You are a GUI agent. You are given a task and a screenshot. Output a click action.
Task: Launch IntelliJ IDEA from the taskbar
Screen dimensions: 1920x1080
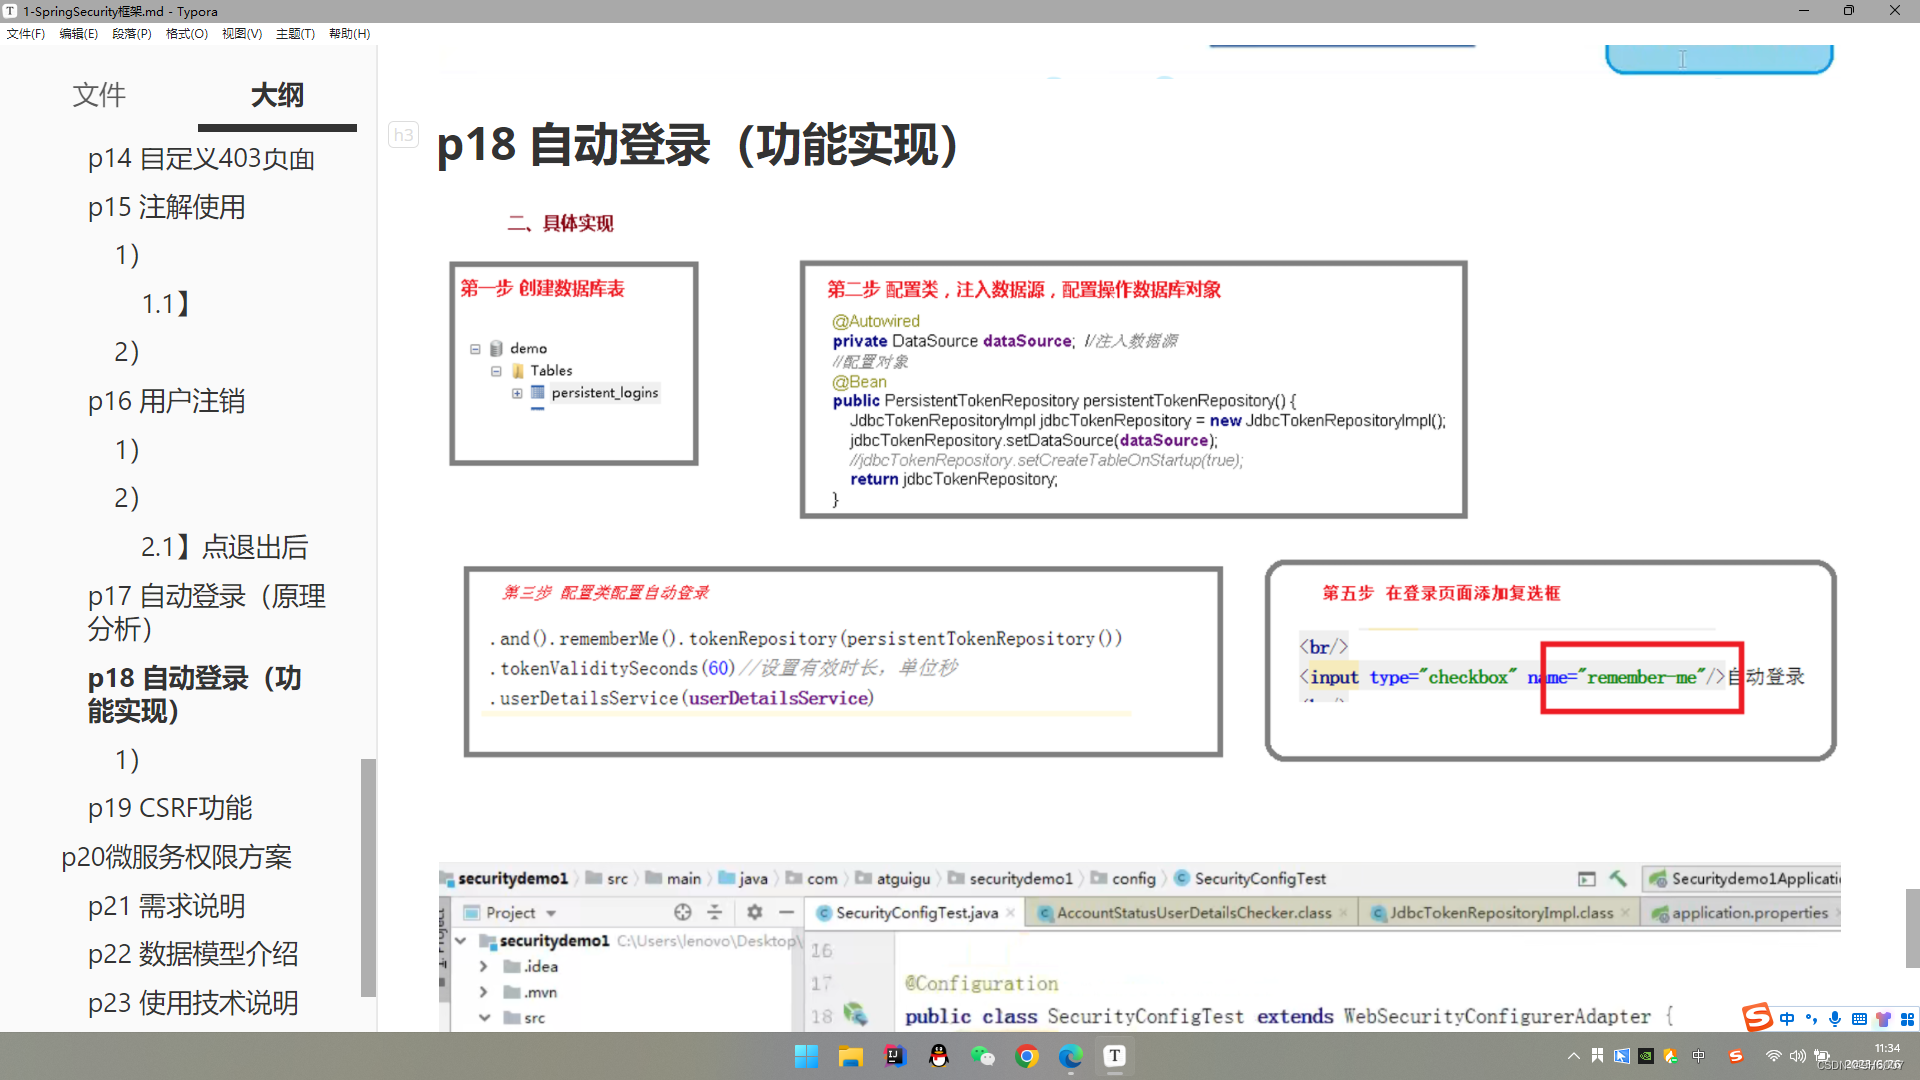(x=893, y=1056)
